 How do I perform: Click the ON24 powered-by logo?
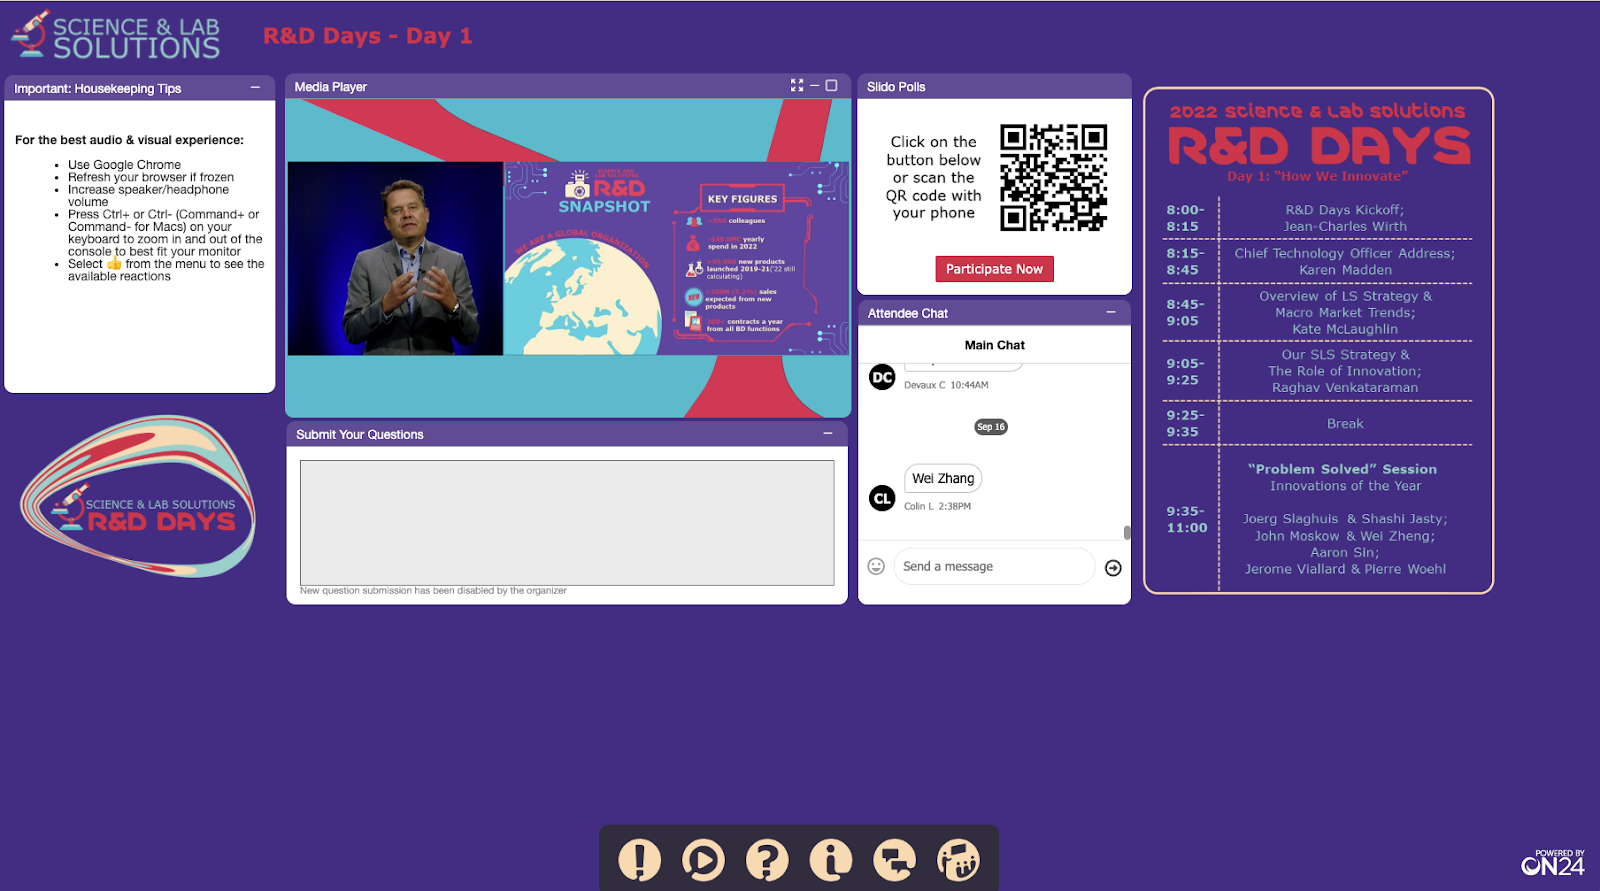point(1553,863)
